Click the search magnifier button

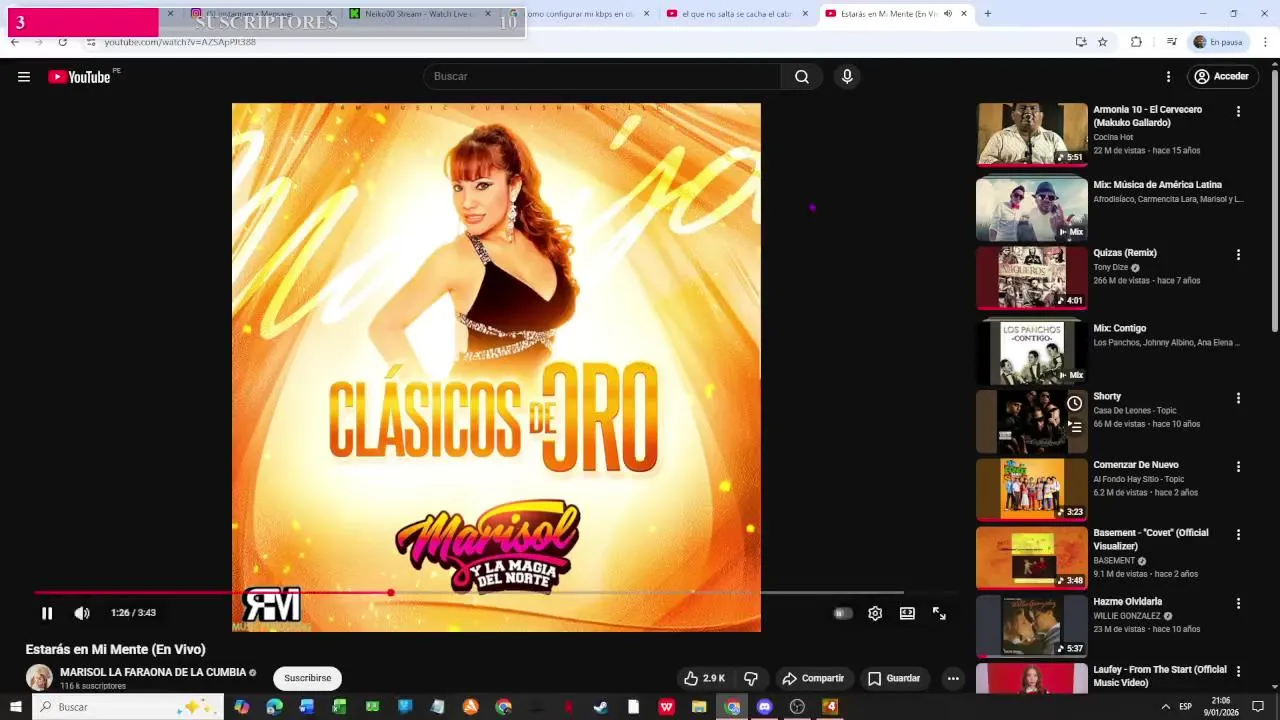click(802, 77)
